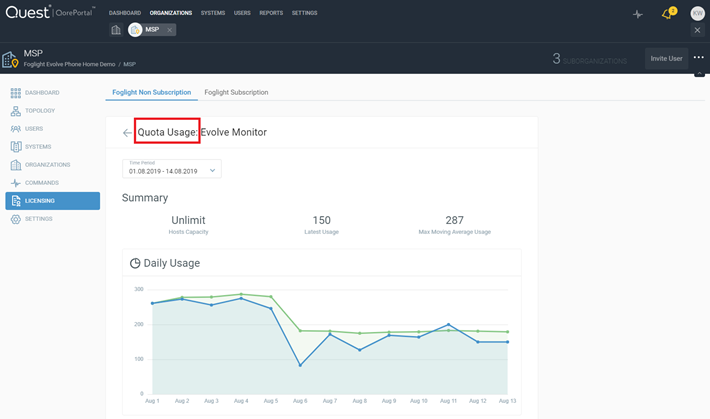Screen dimensions: 710x419
Task: Click the commands pulse icon in header
Action: click(x=639, y=14)
